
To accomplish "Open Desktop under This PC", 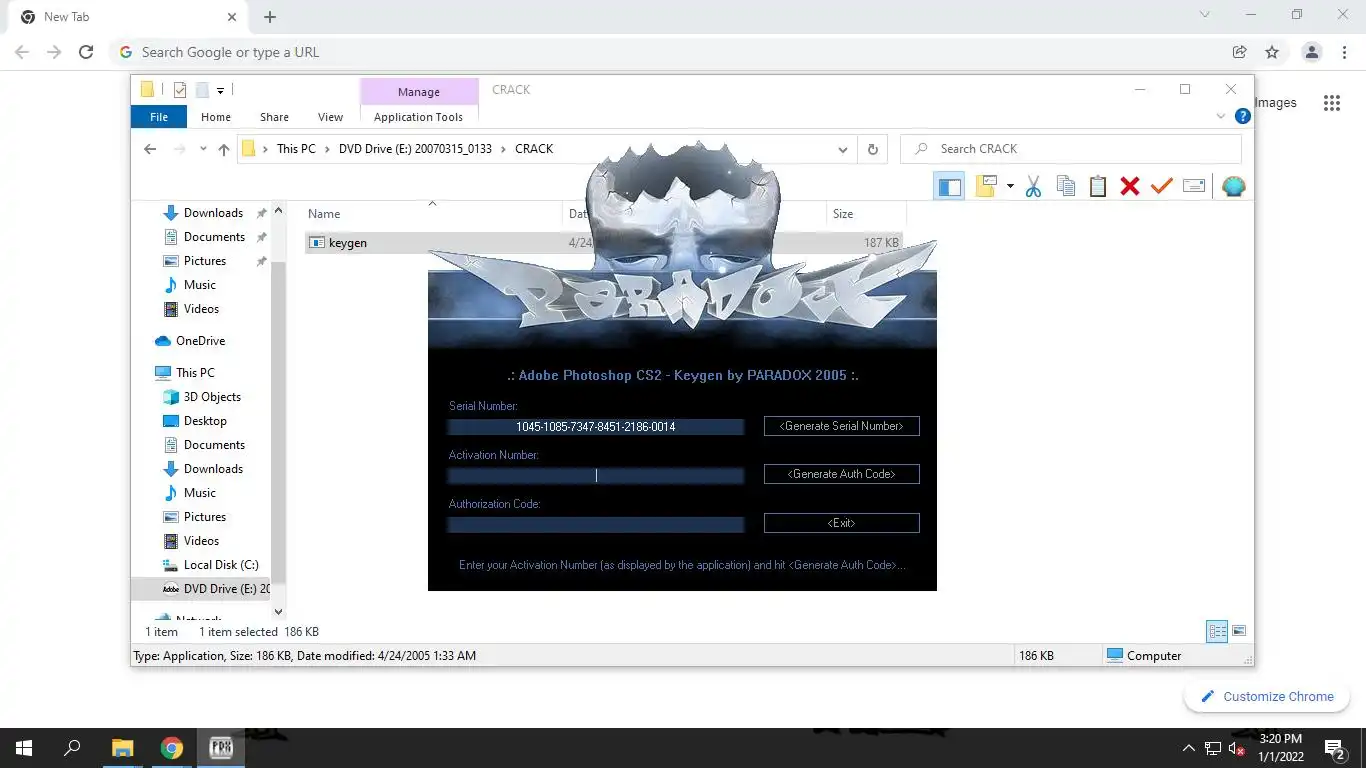I will 205,421.
